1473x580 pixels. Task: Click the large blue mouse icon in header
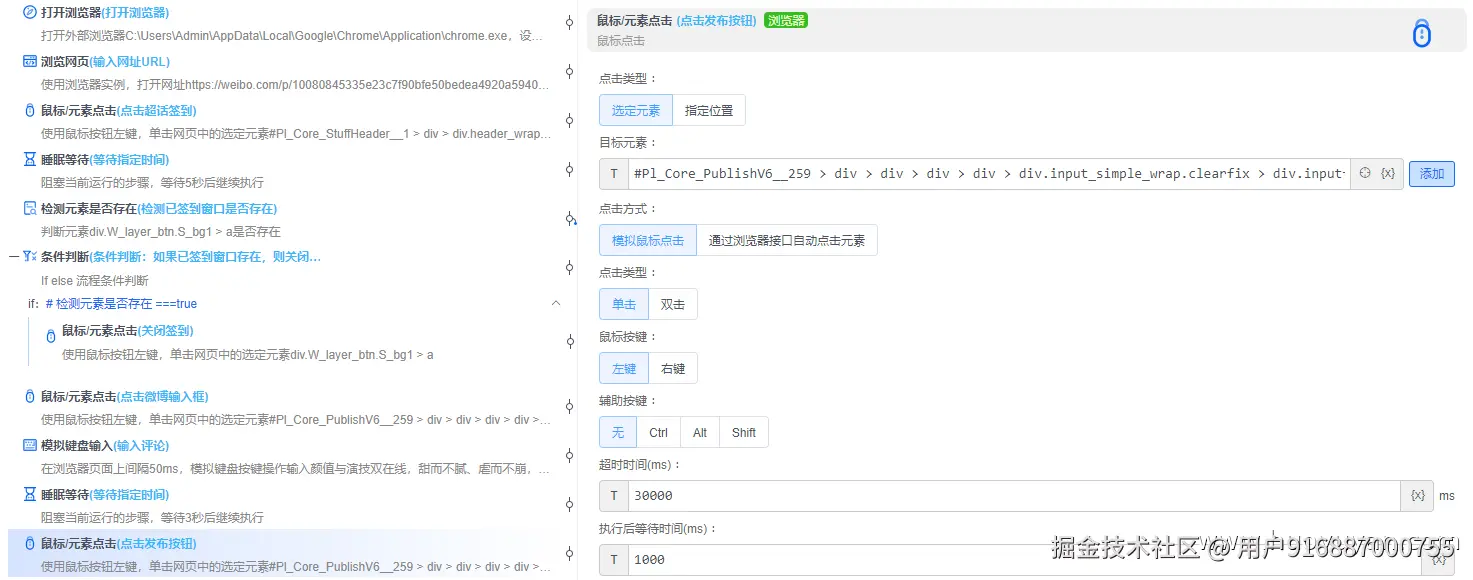pos(1422,33)
